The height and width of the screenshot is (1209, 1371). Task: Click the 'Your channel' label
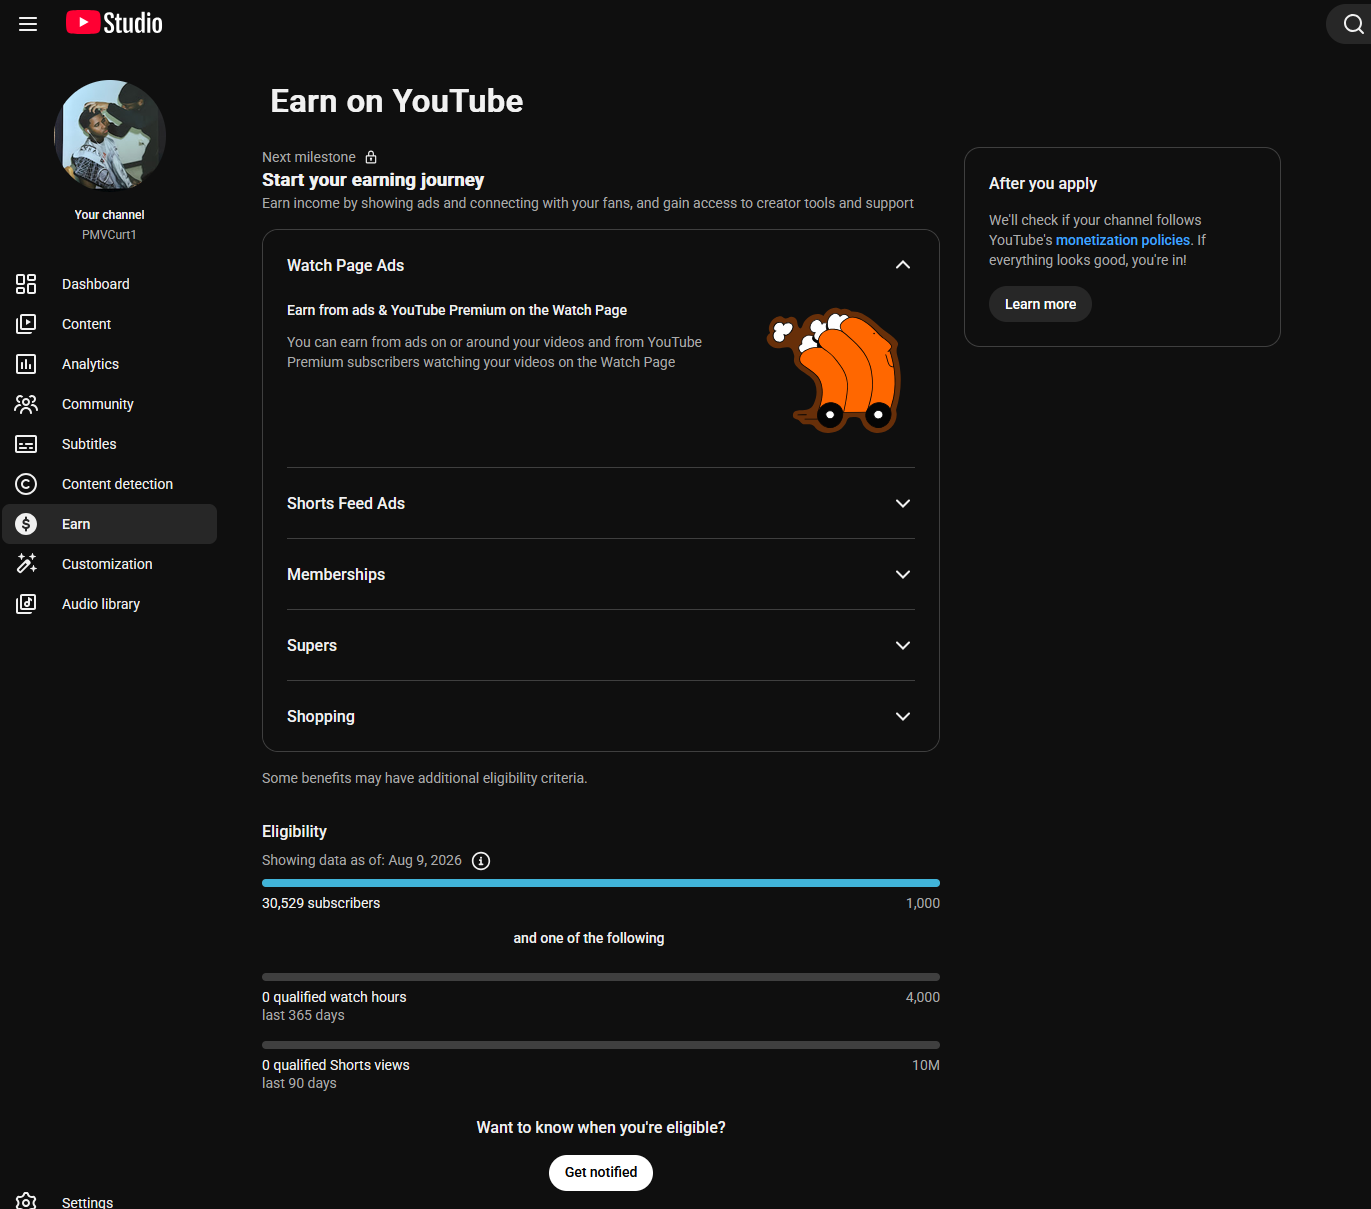click(109, 215)
